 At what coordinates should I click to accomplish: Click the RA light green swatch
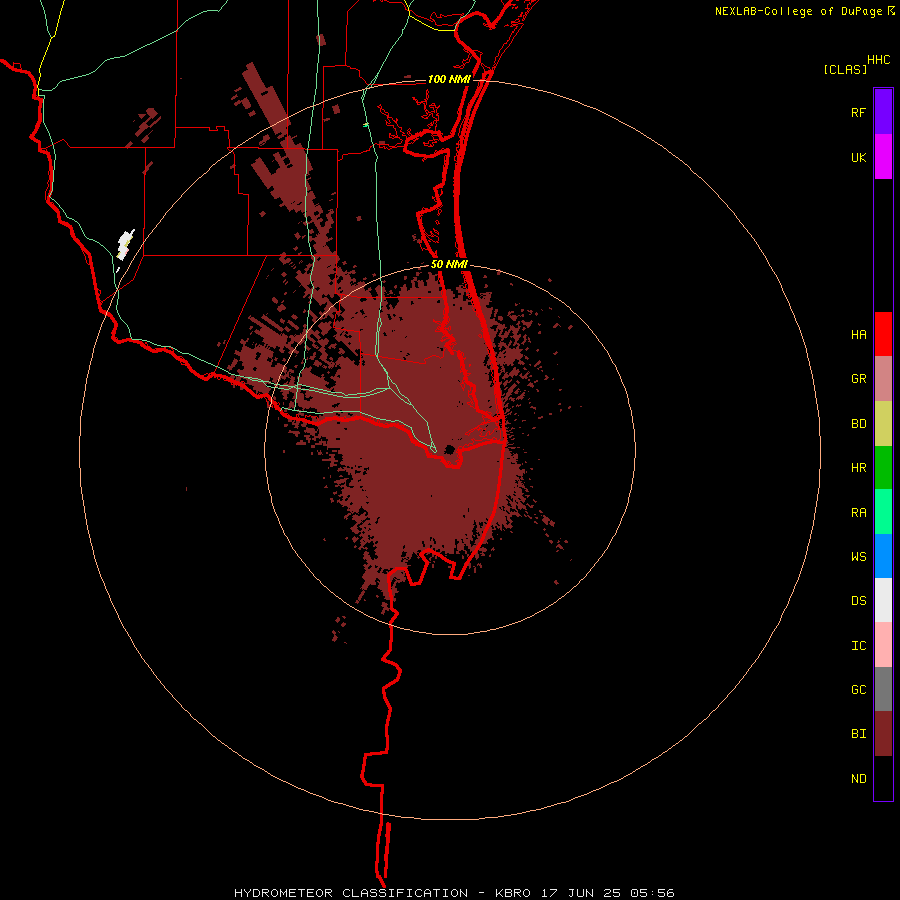tap(883, 512)
